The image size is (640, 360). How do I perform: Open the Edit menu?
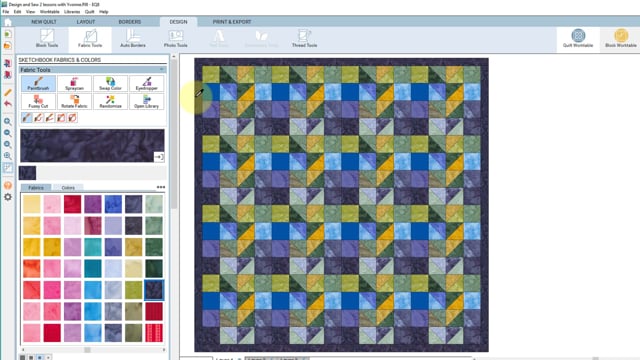click(18, 12)
